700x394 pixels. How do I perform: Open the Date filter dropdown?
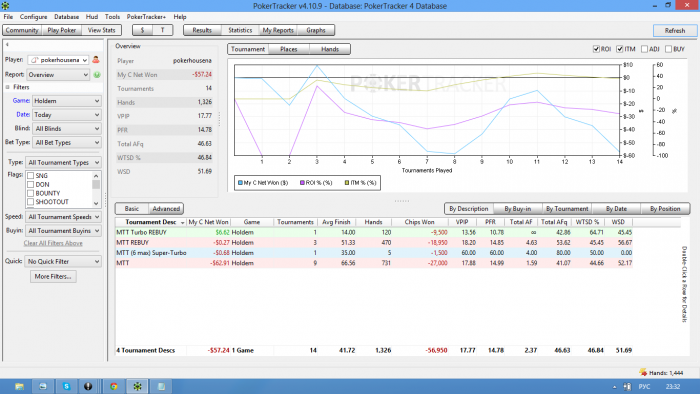(x=67, y=115)
